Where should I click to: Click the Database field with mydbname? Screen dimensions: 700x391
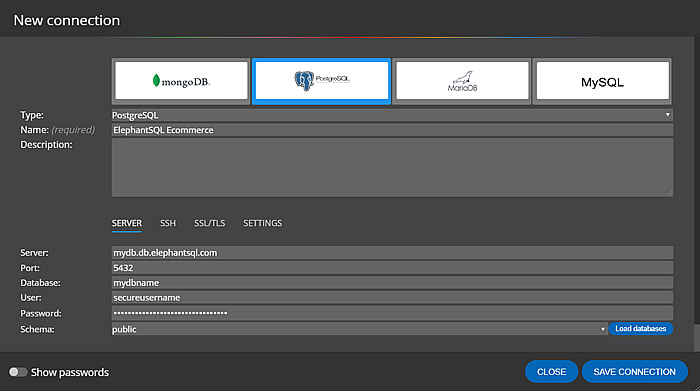tap(392, 283)
